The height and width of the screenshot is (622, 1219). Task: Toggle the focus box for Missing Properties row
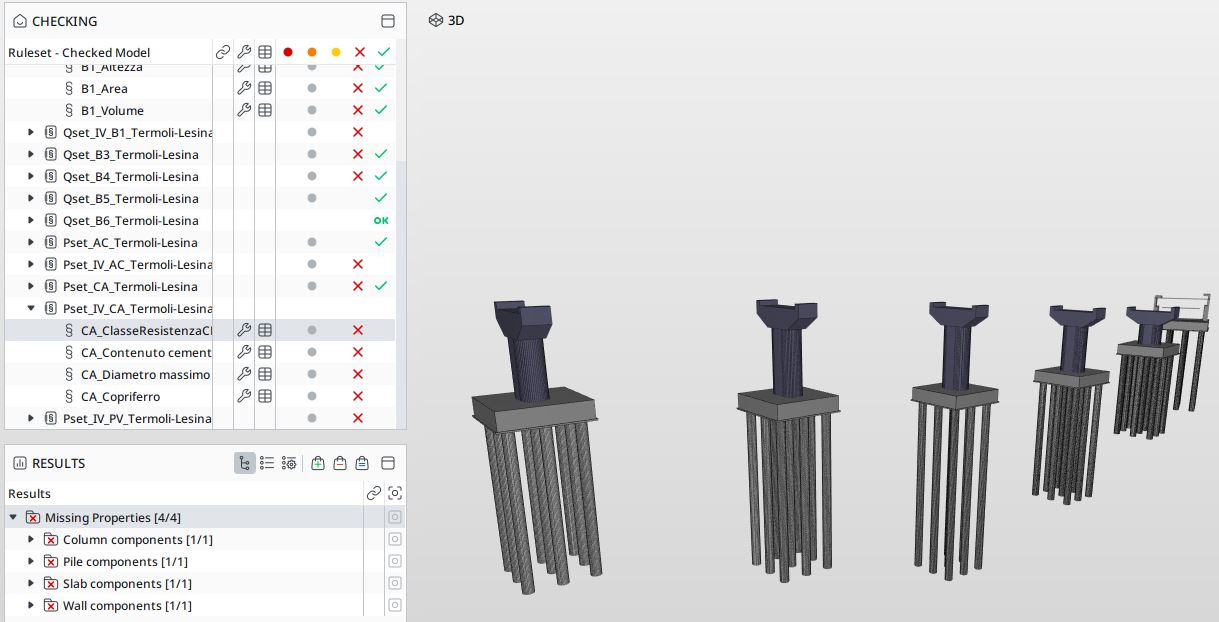point(395,518)
